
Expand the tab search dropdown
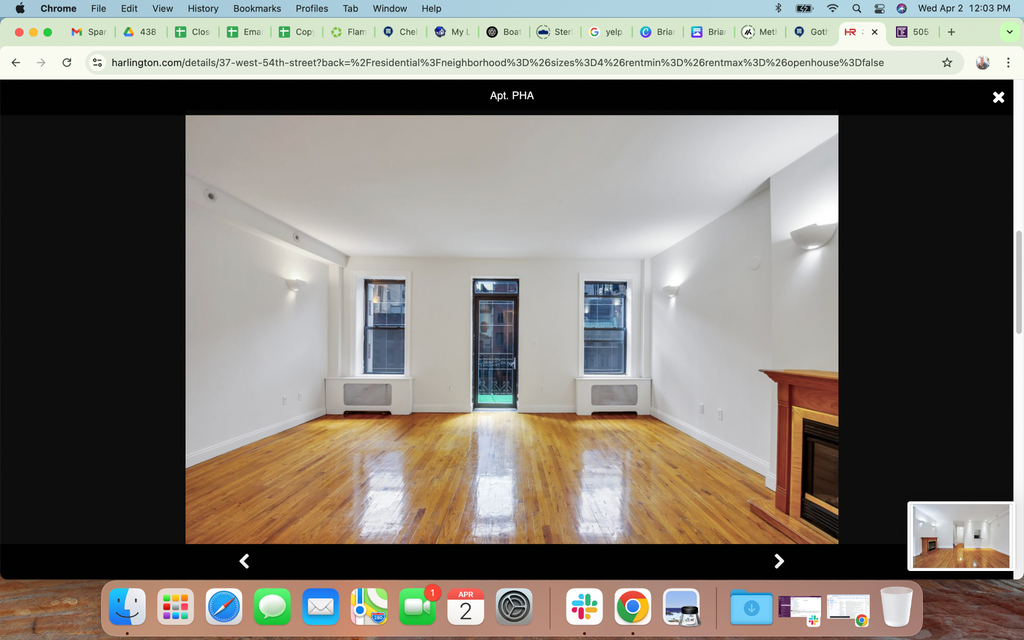pos(1009,32)
